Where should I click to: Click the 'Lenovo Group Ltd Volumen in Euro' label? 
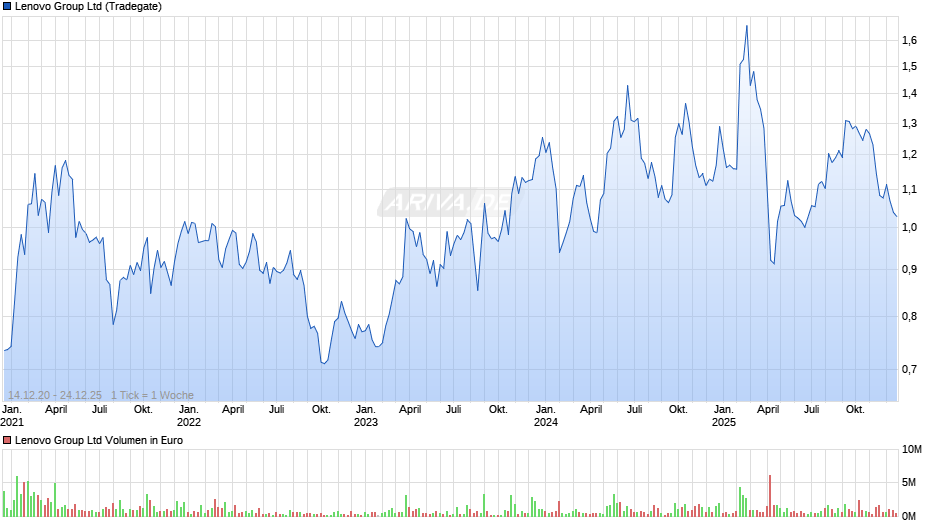[99, 440]
